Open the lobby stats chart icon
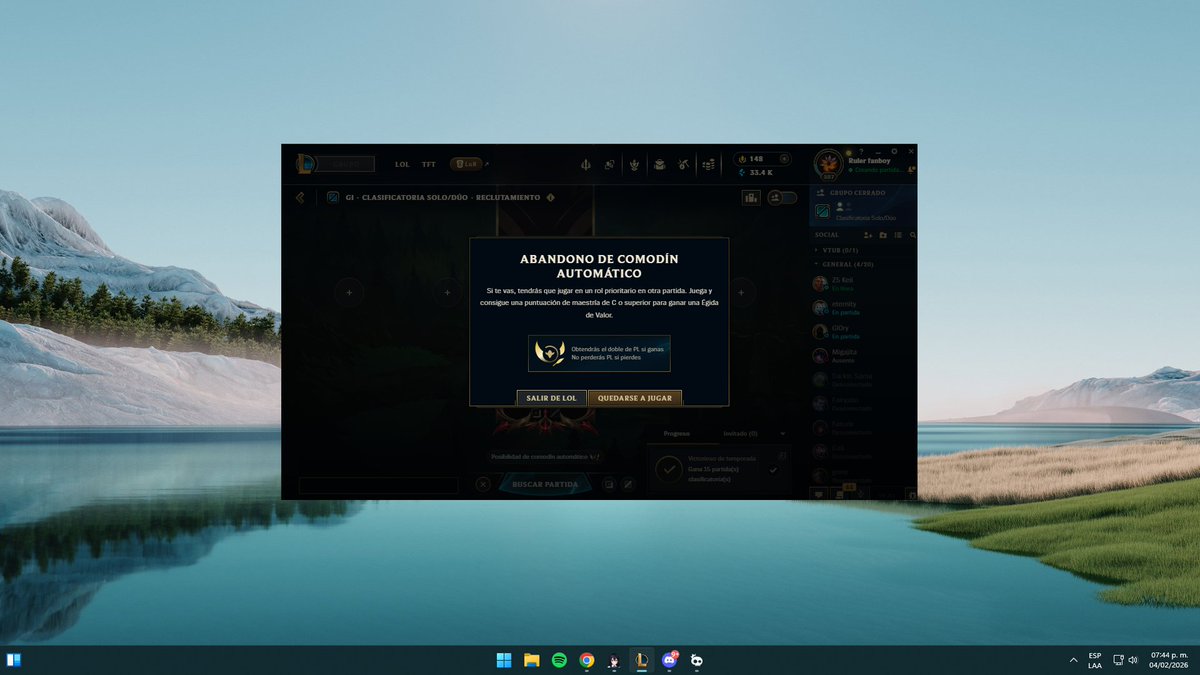Viewport: 1200px width, 675px height. tap(751, 198)
